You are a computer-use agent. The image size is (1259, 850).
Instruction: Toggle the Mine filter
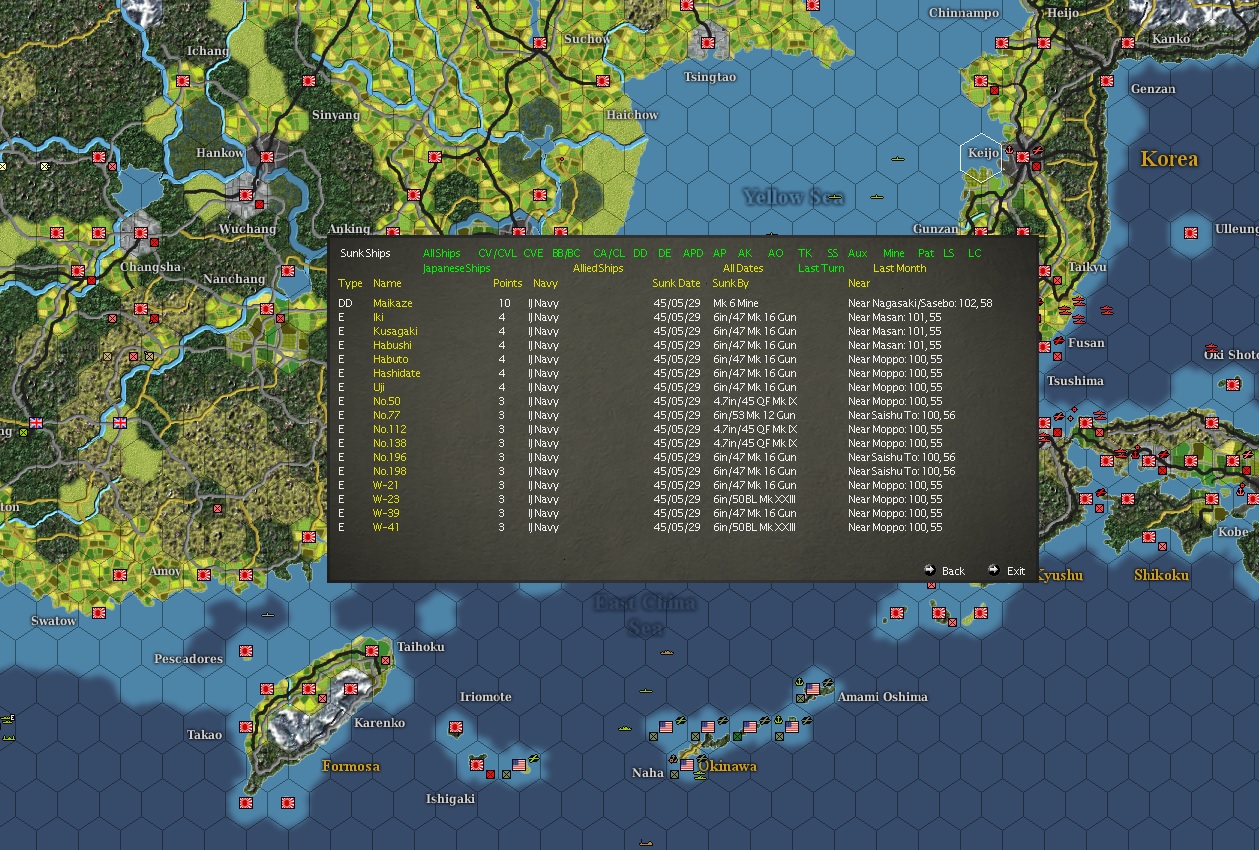tap(894, 254)
